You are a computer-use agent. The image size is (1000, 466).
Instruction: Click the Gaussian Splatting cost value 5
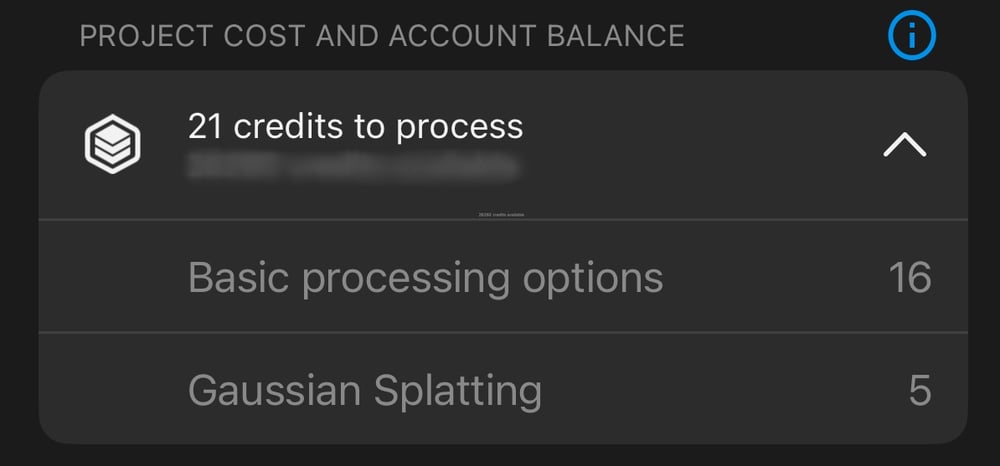point(920,390)
